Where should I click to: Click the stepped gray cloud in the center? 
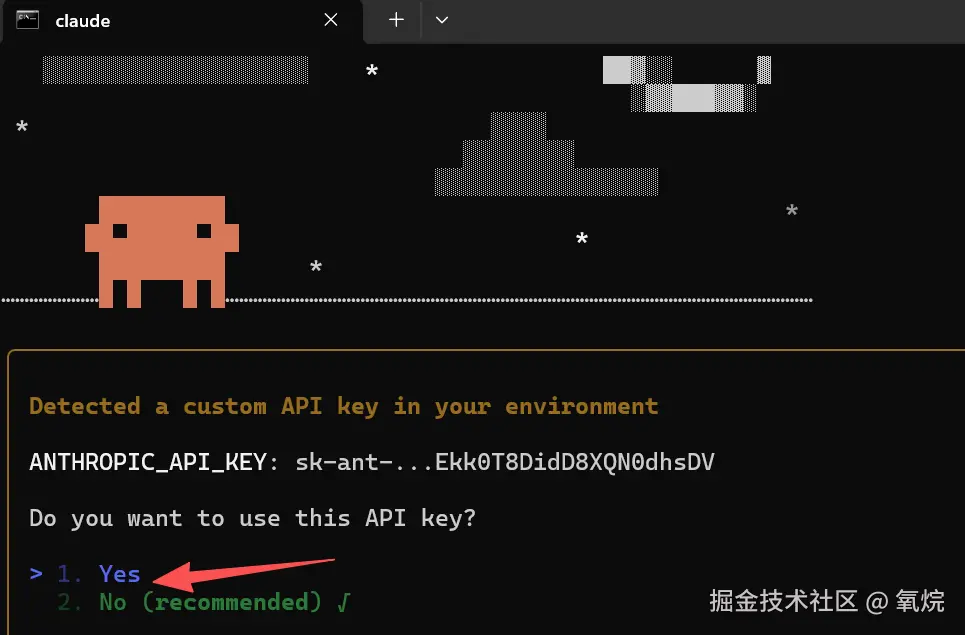tap(547, 154)
